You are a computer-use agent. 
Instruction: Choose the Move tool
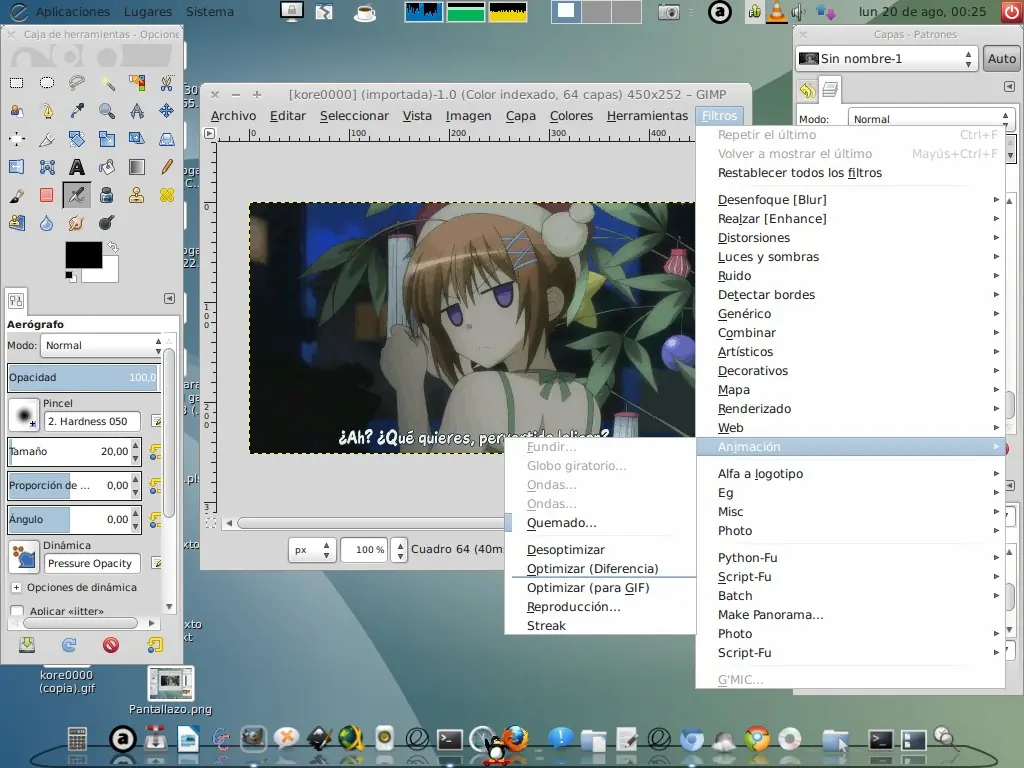tap(167, 111)
